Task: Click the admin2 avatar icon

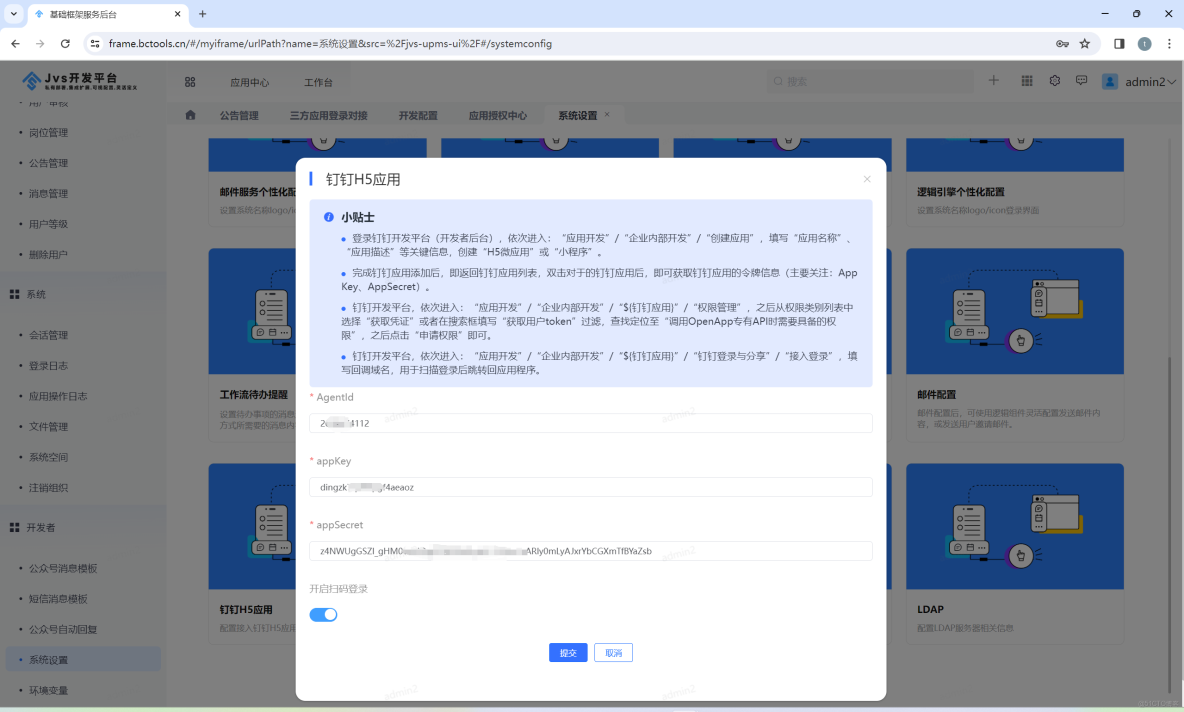Action: click(1110, 81)
